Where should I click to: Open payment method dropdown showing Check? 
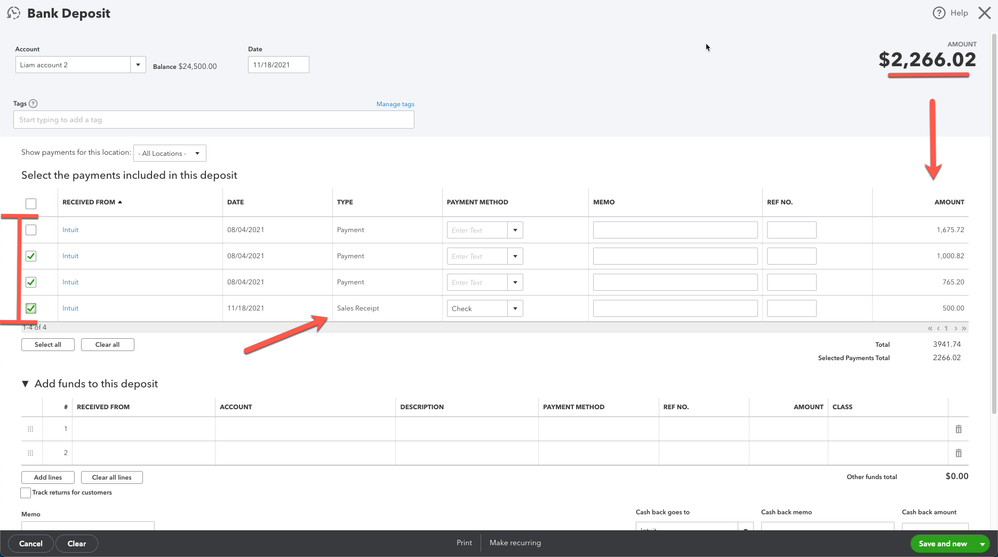[x=515, y=309]
